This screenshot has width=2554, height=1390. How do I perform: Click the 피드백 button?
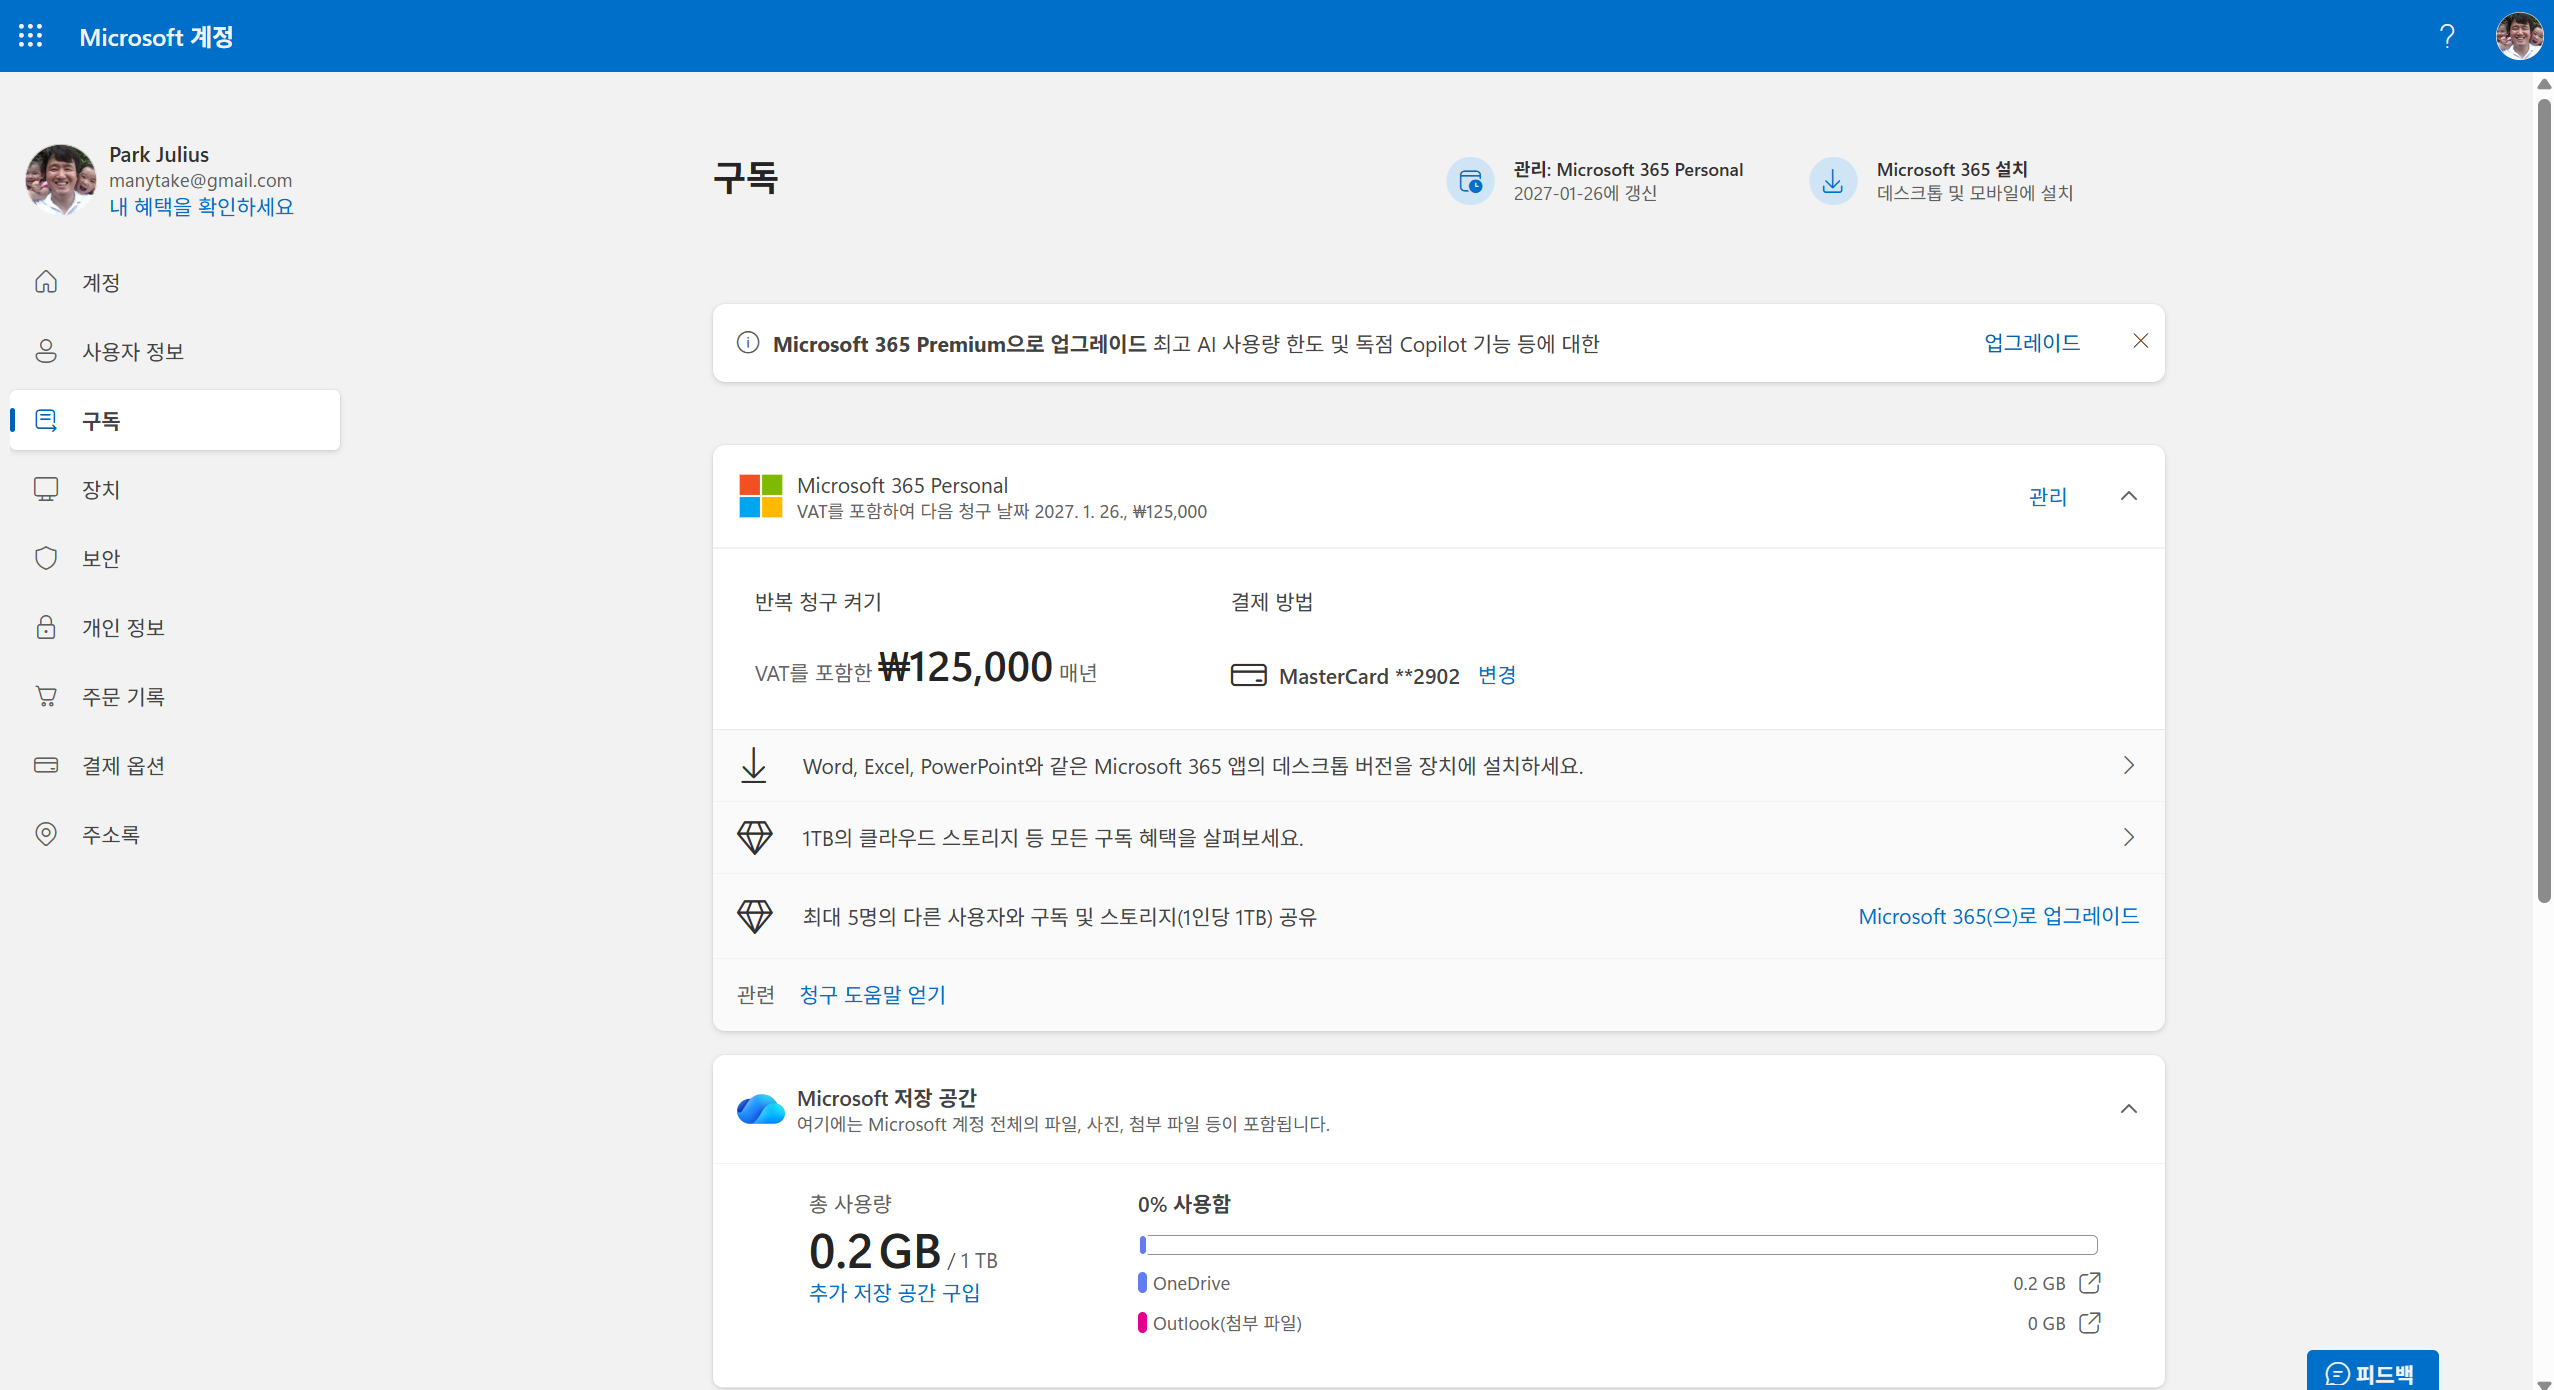[2372, 1371]
